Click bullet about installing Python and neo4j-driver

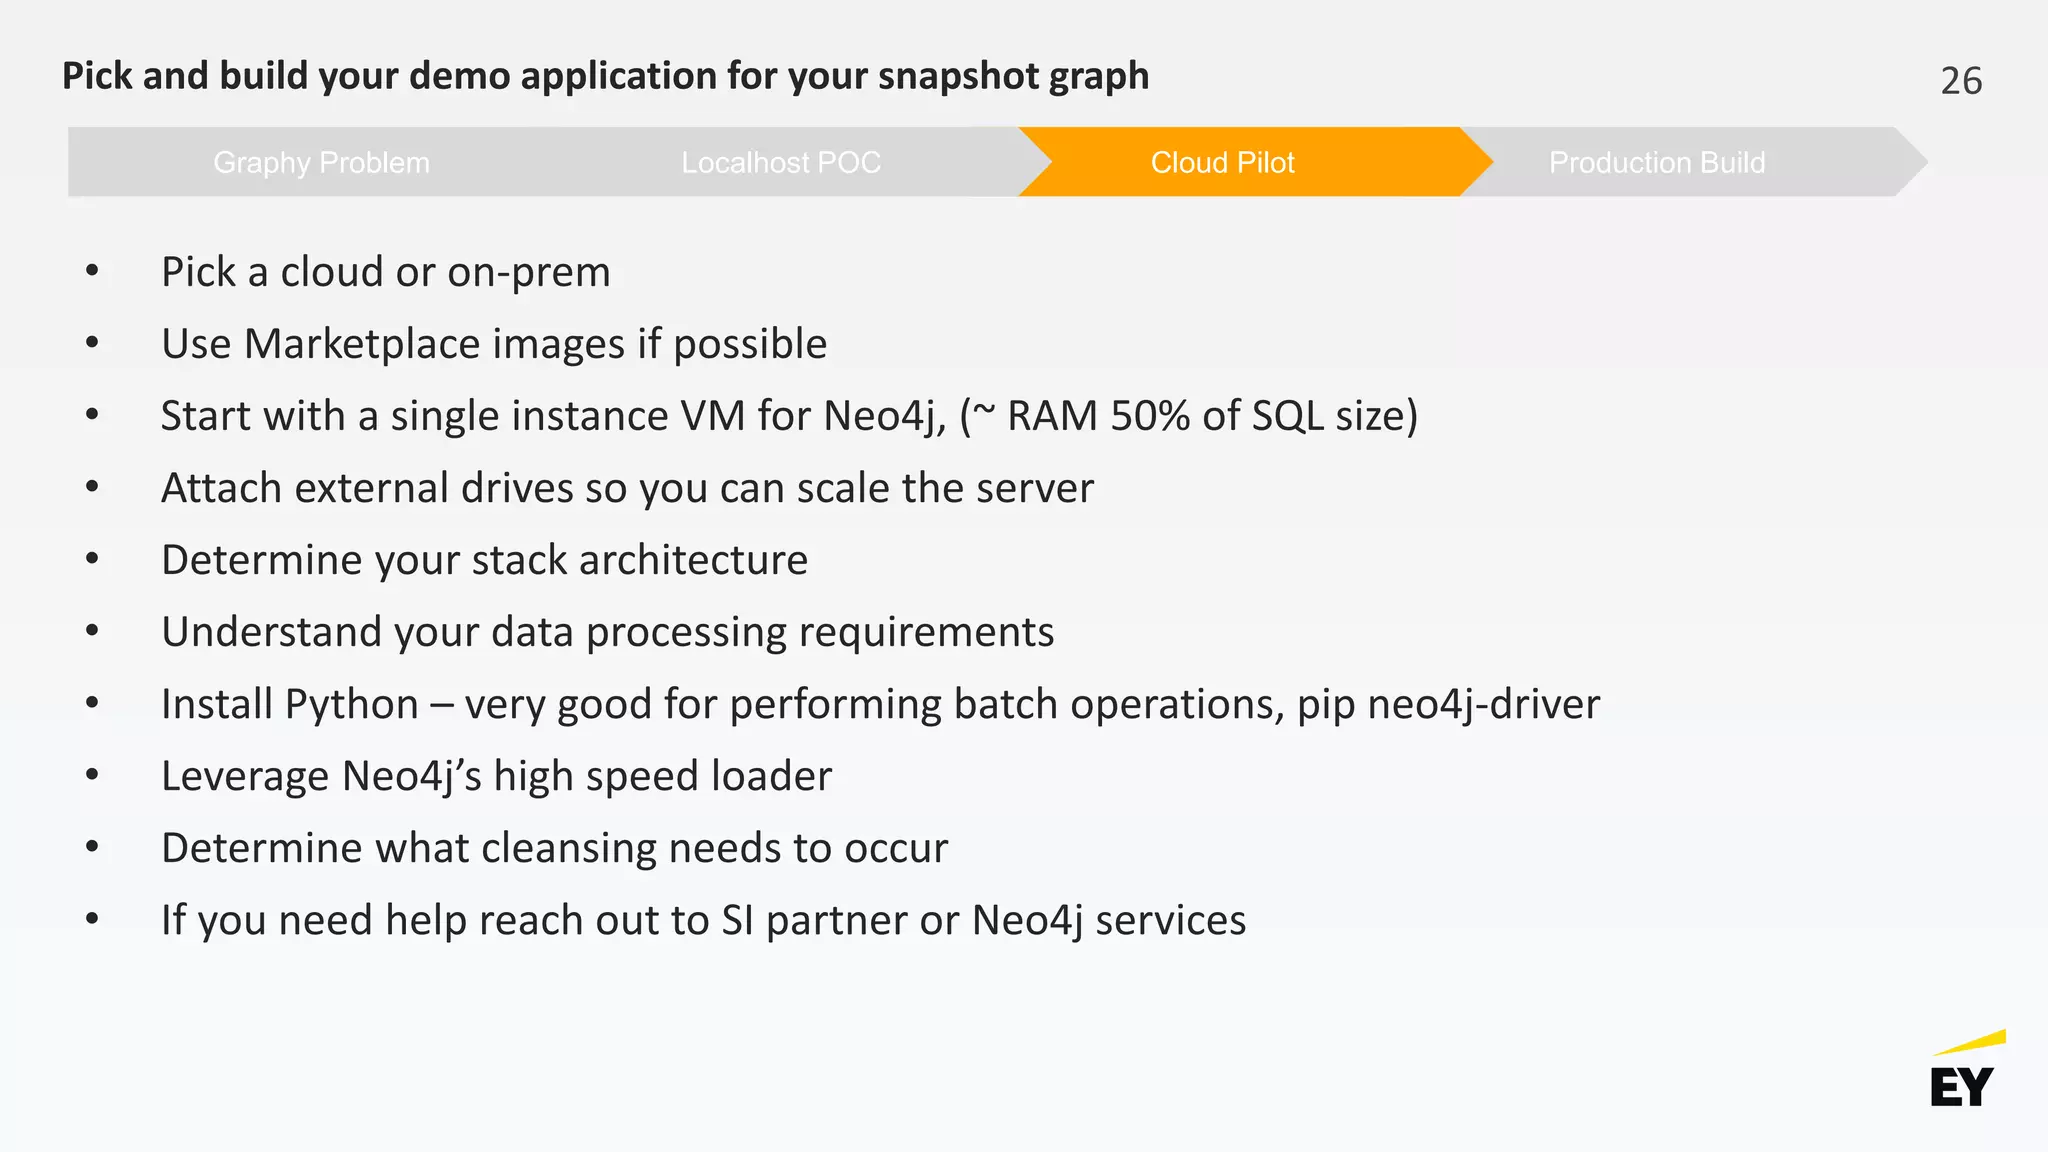click(881, 705)
